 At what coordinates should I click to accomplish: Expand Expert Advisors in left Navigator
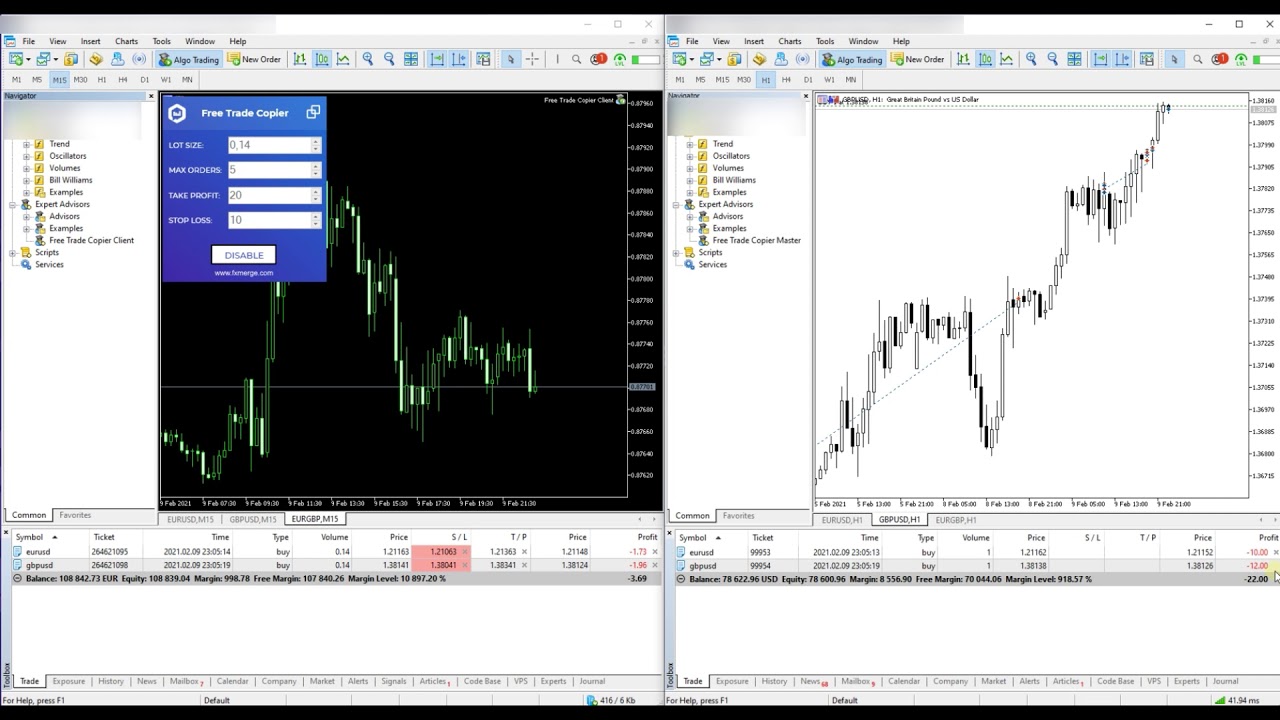tap(13, 204)
